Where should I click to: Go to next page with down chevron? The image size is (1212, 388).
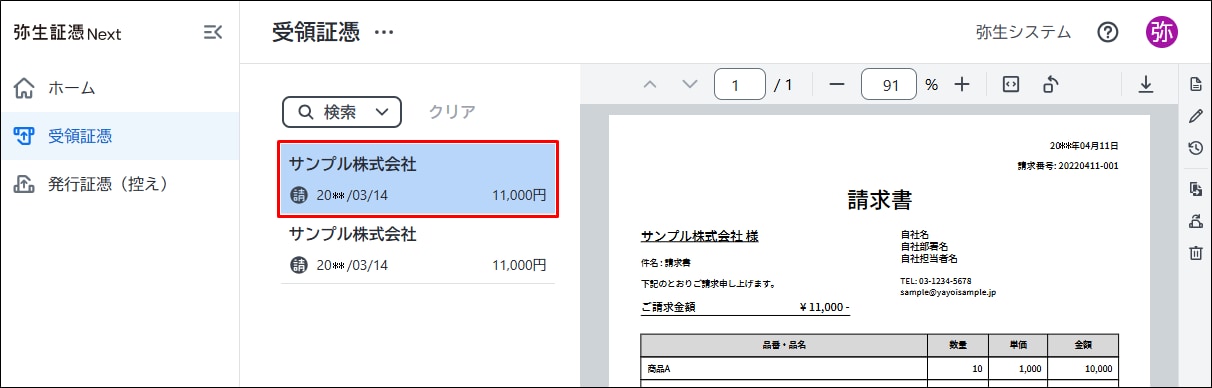pos(689,85)
